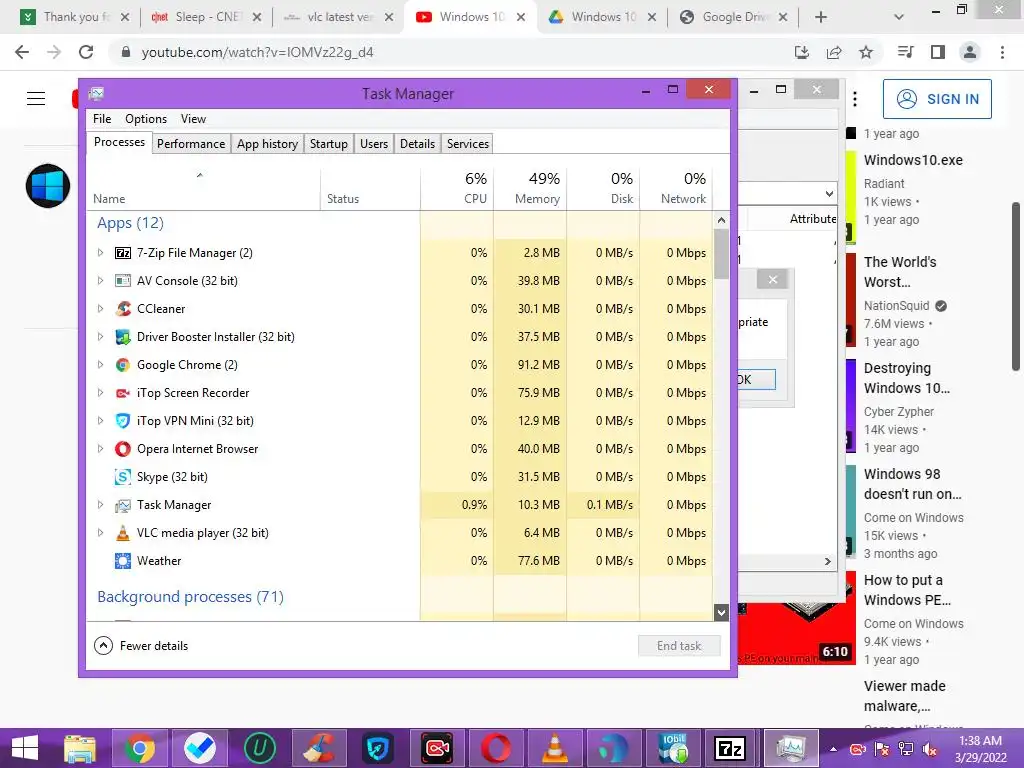This screenshot has height=768, width=1024.
Task: Expand the 7-Zip File Manager process group
Action: (x=101, y=253)
